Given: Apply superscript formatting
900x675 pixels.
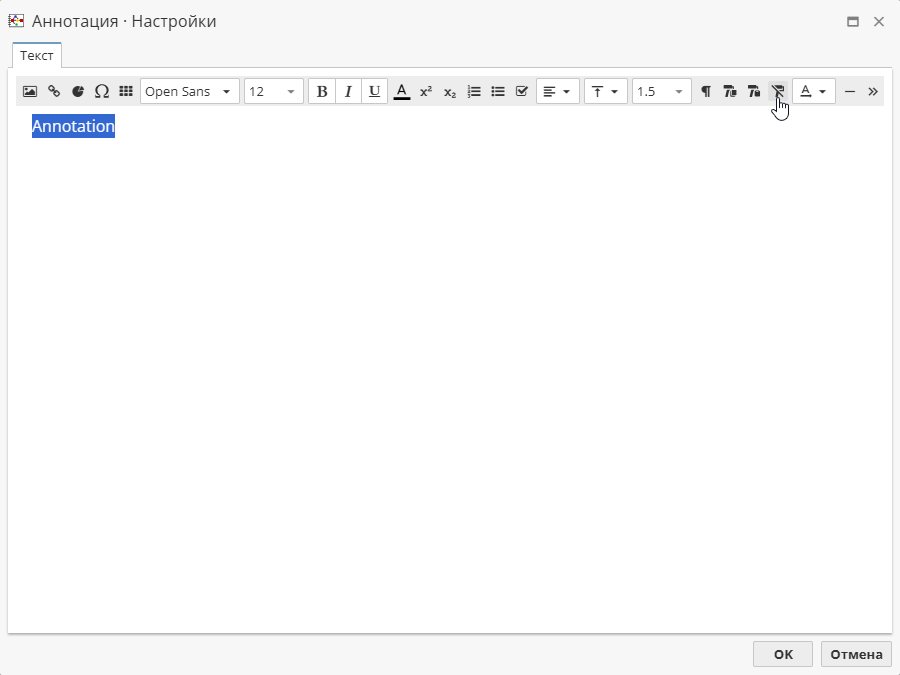Looking at the screenshot, I should pyautogui.click(x=426, y=91).
